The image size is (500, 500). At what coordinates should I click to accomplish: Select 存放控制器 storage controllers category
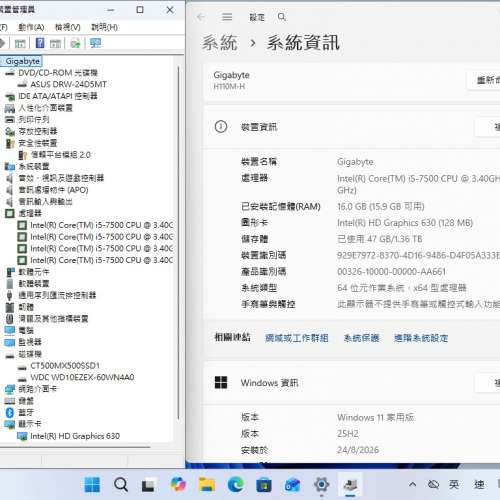tap(38, 131)
